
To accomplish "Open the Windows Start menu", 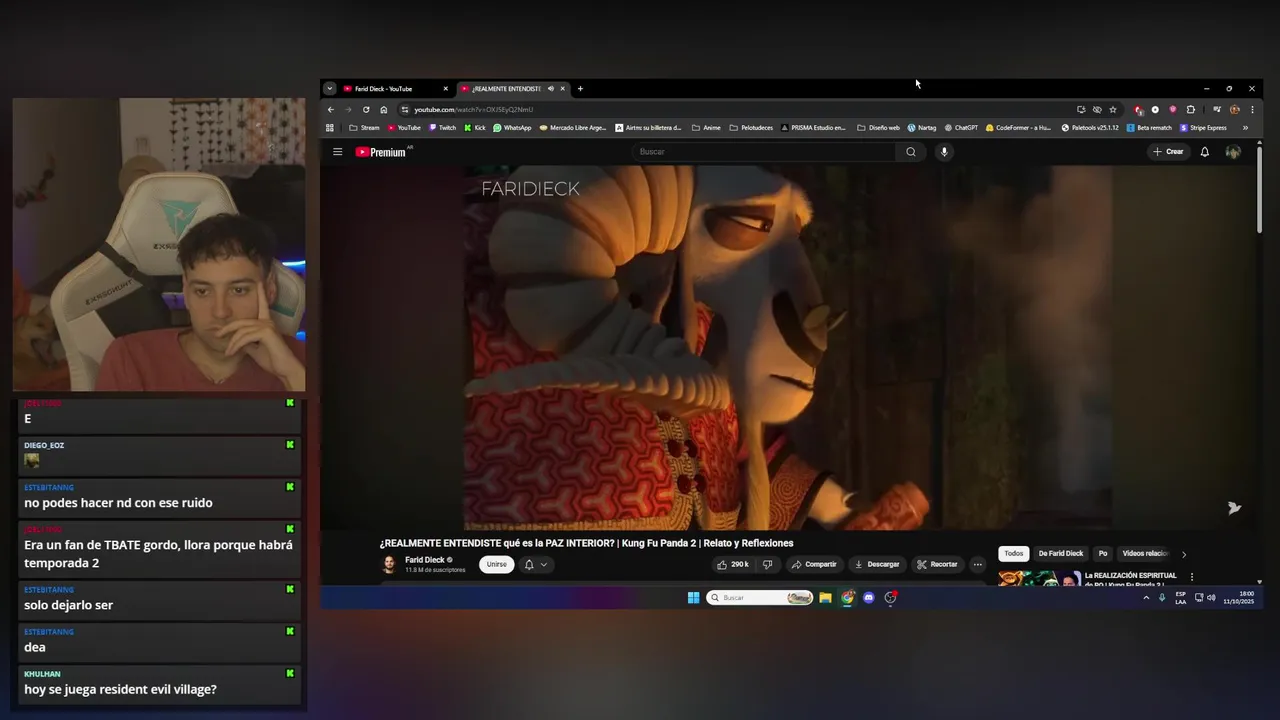I will [x=693, y=598].
